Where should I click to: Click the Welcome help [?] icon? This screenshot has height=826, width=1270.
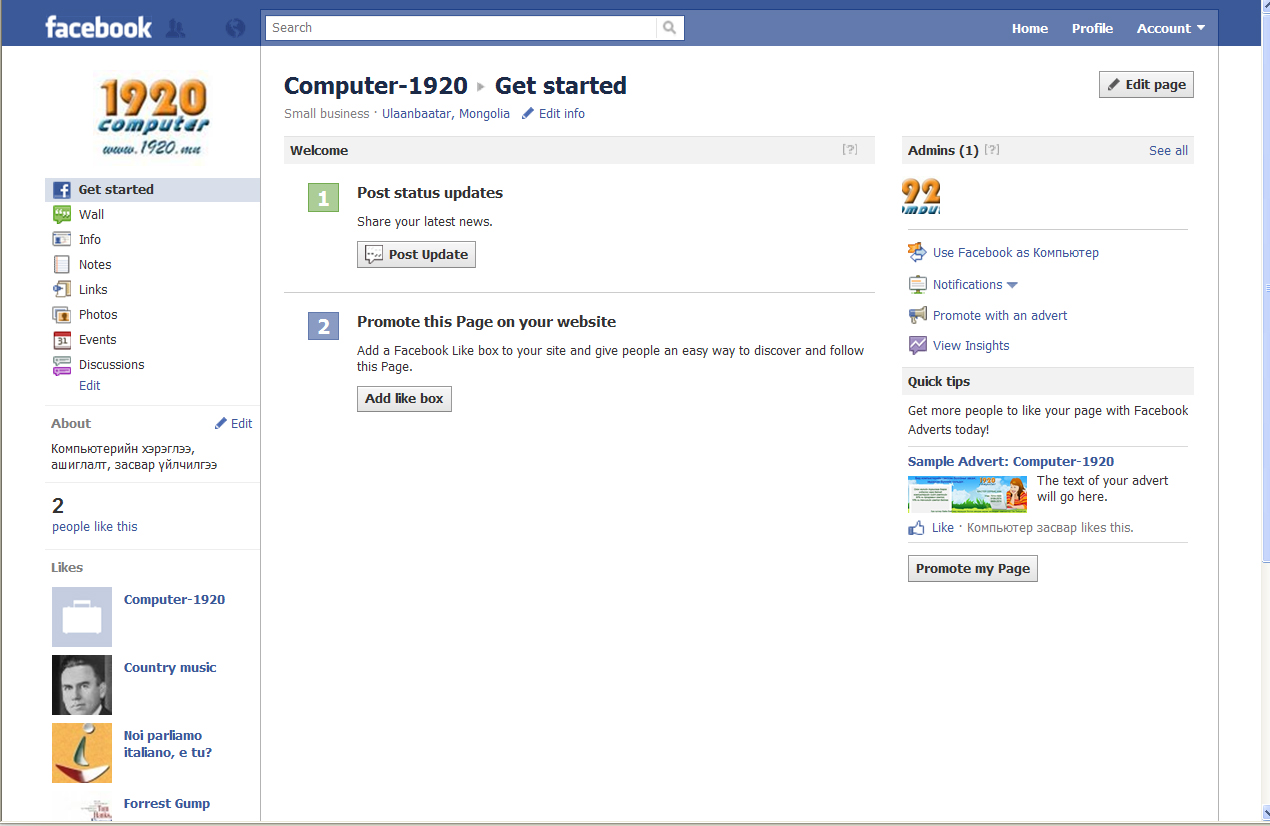(850, 150)
